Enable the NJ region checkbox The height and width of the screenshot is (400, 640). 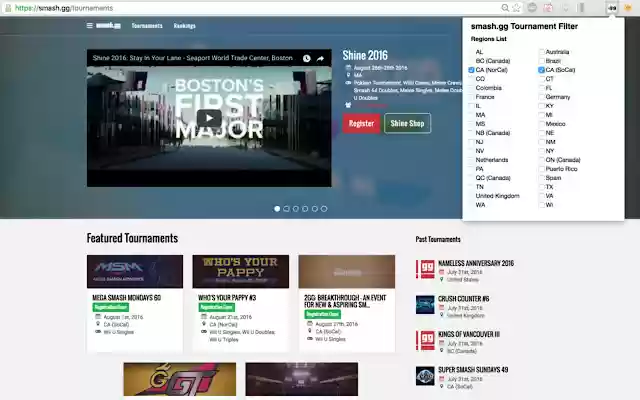(471, 142)
